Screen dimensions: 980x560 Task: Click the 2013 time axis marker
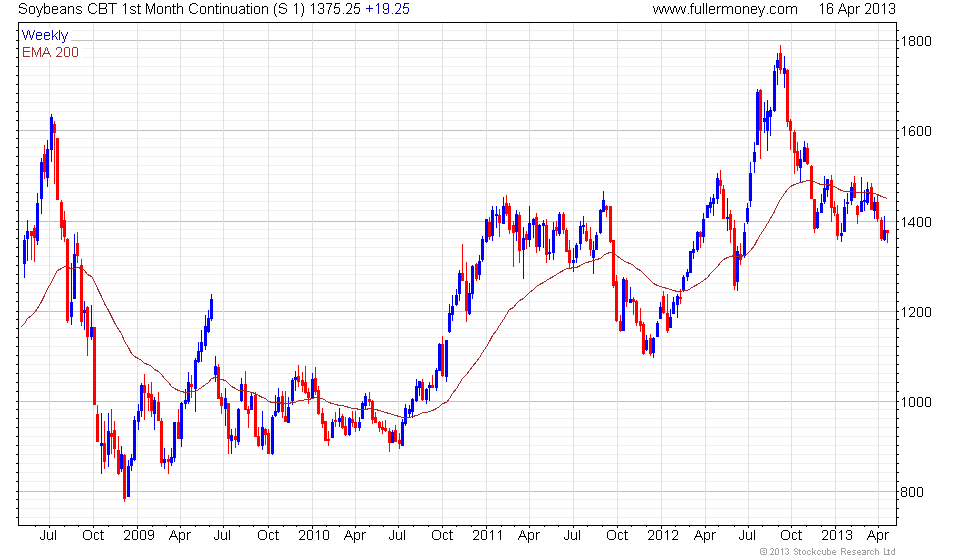click(836, 535)
